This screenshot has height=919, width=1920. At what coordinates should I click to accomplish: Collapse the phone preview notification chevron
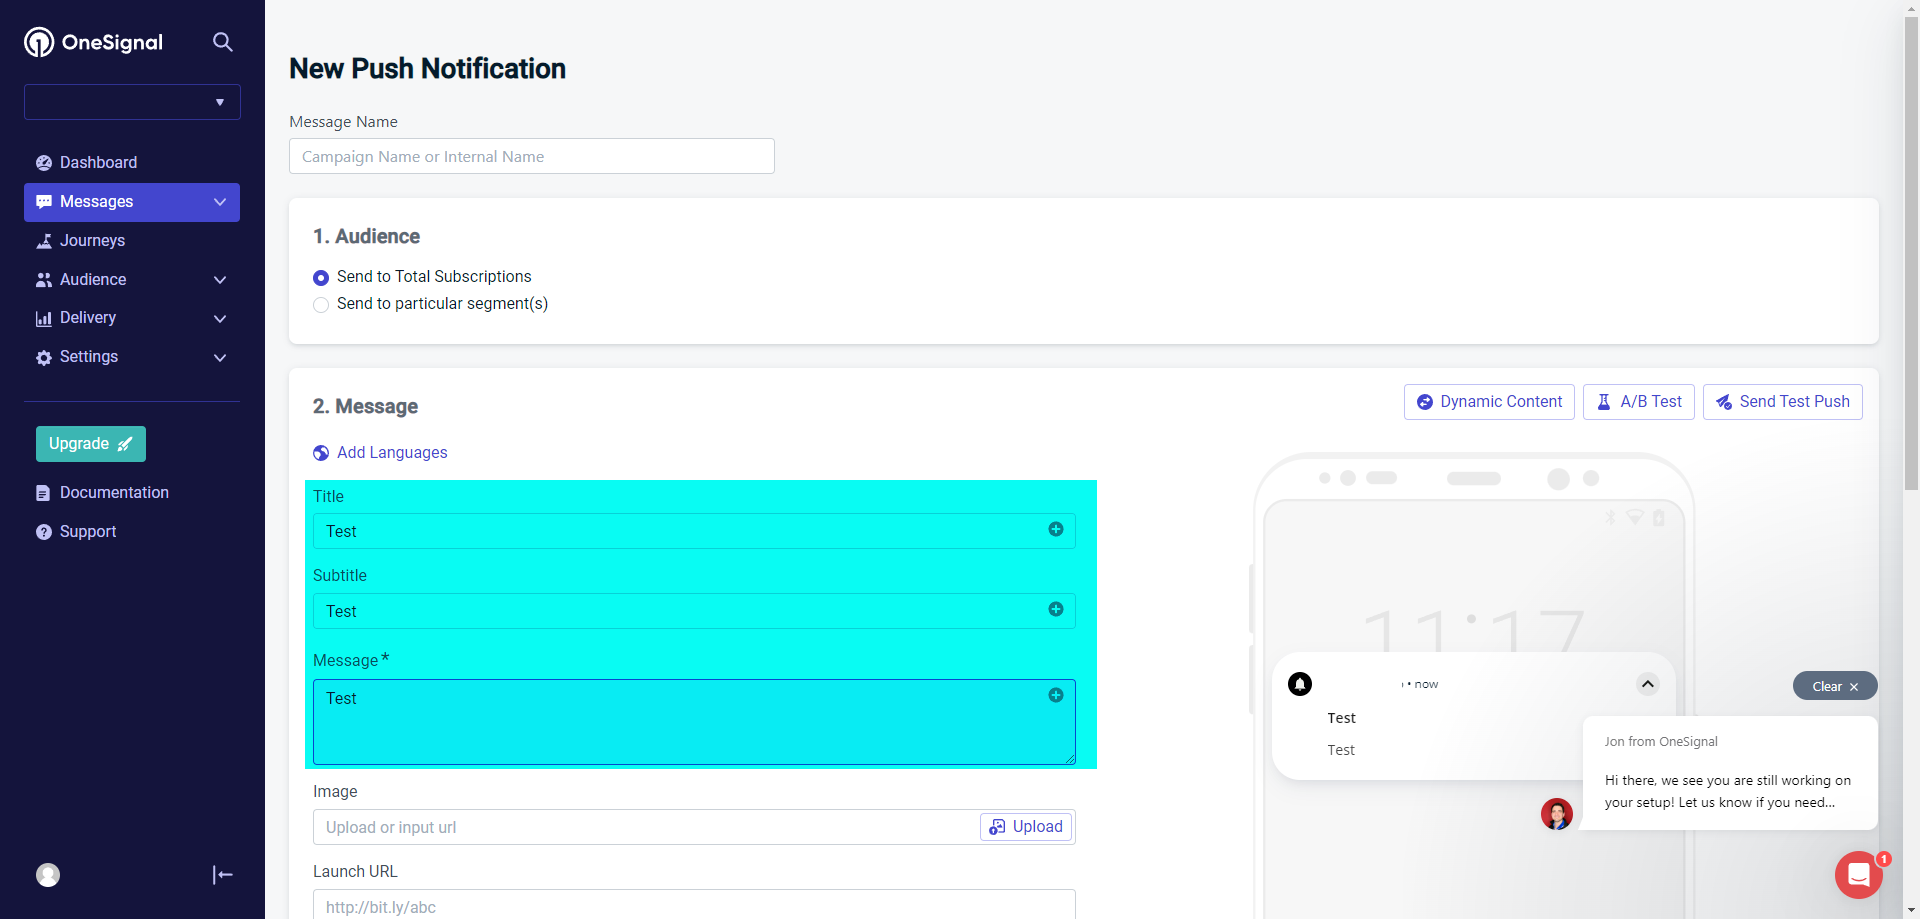pos(1648,684)
